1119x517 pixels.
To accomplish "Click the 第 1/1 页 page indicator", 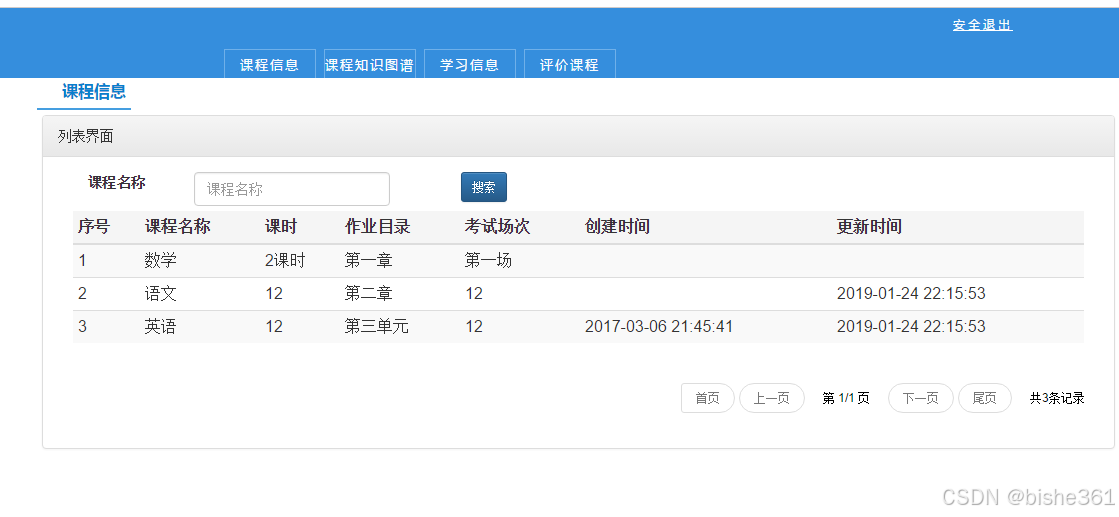I will tap(846, 398).
